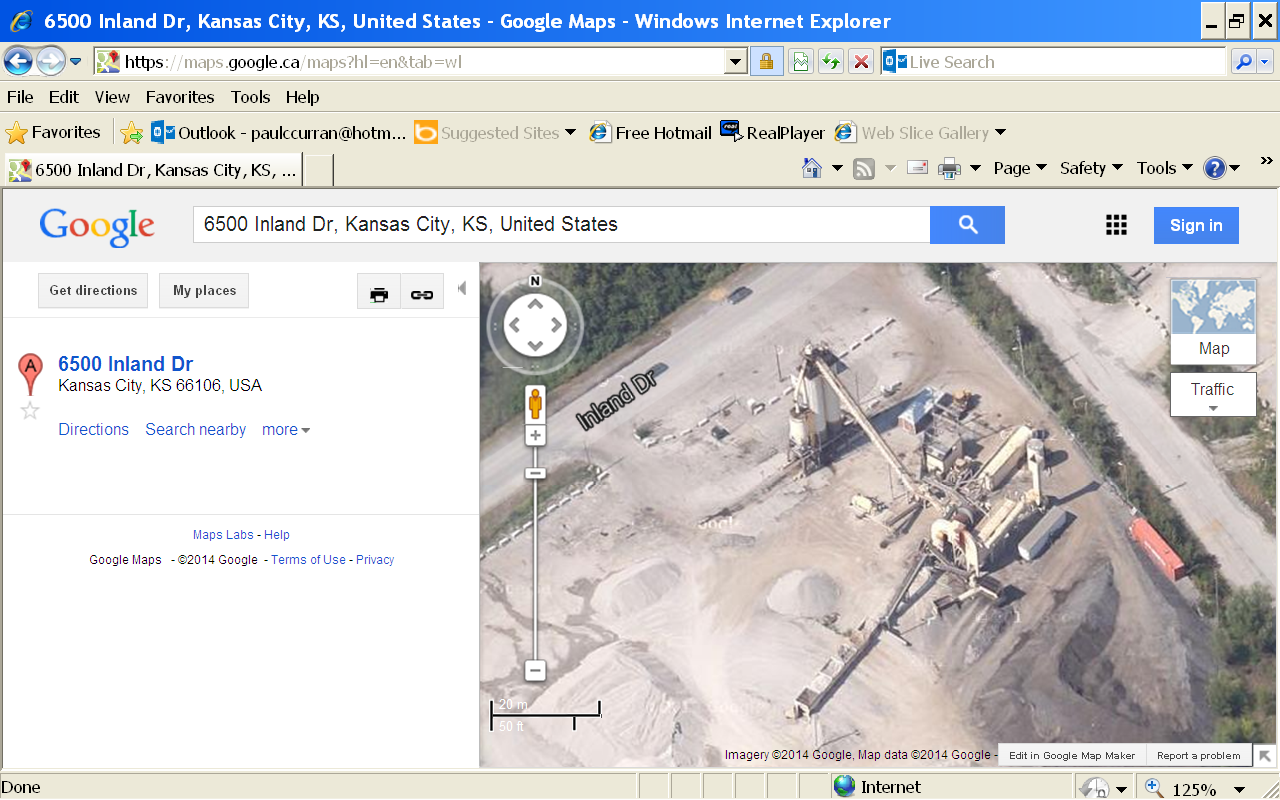Zoom out with the bottom minus button
The width and height of the screenshot is (1280, 800).
[535, 670]
